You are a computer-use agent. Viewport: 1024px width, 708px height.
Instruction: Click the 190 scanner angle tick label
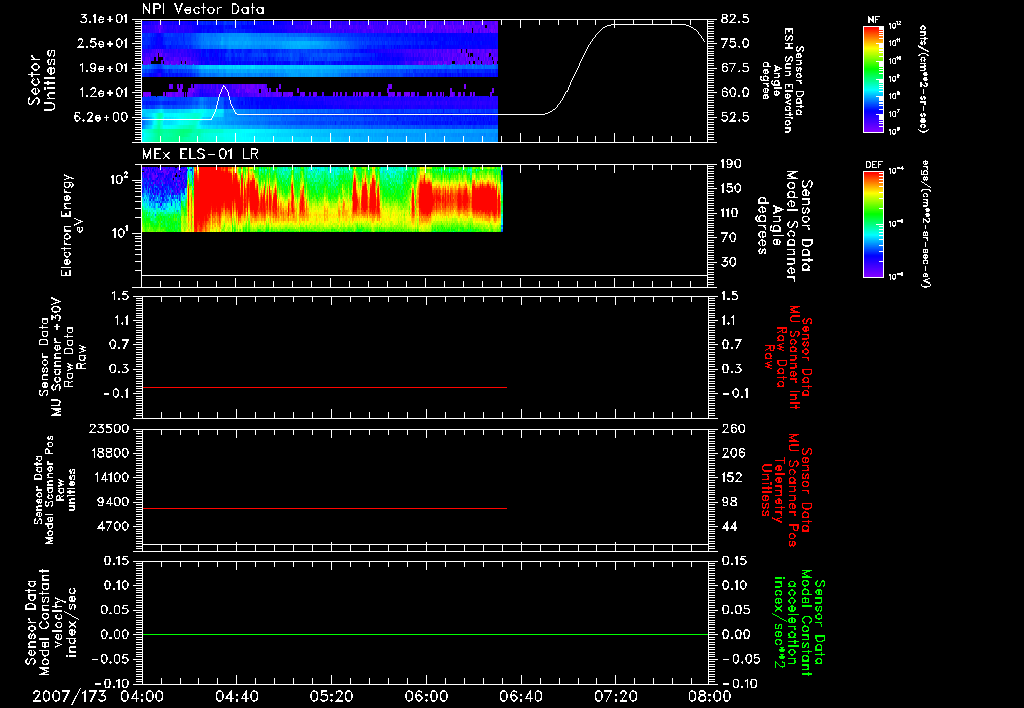733,164
